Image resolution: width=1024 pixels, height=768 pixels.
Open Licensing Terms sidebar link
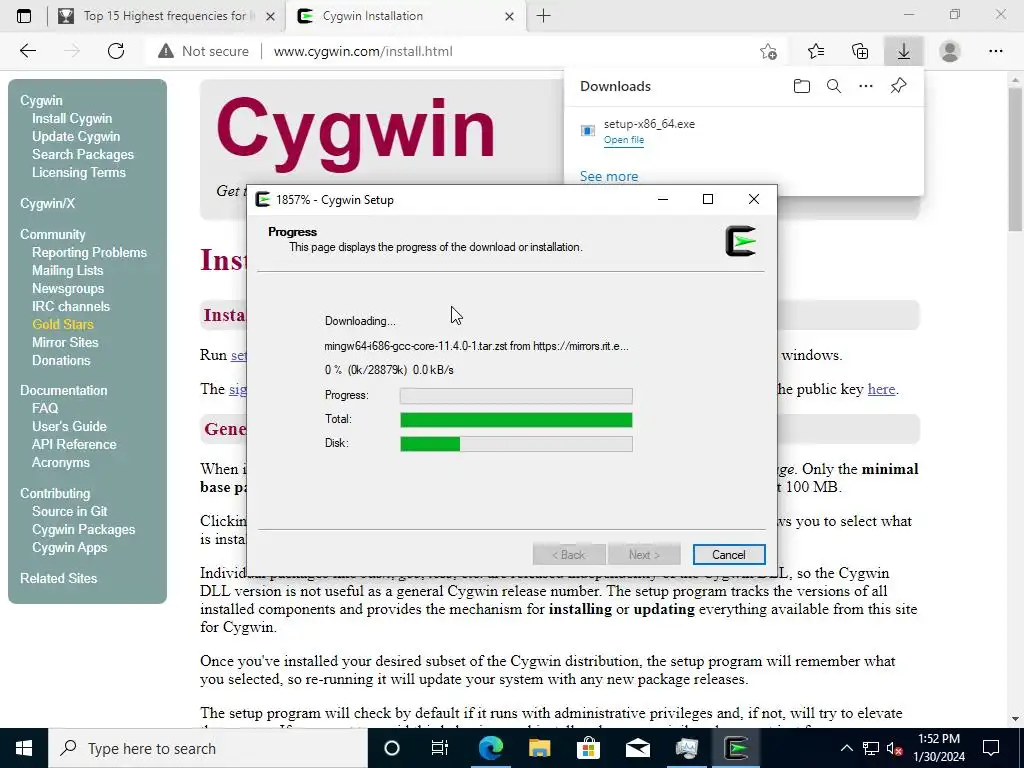[79, 172]
